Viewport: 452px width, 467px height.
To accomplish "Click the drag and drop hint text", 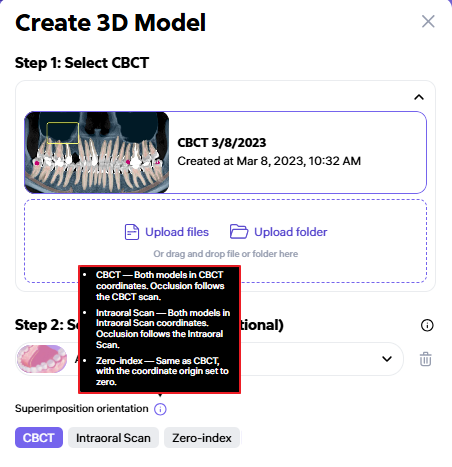I will (226, 254).
